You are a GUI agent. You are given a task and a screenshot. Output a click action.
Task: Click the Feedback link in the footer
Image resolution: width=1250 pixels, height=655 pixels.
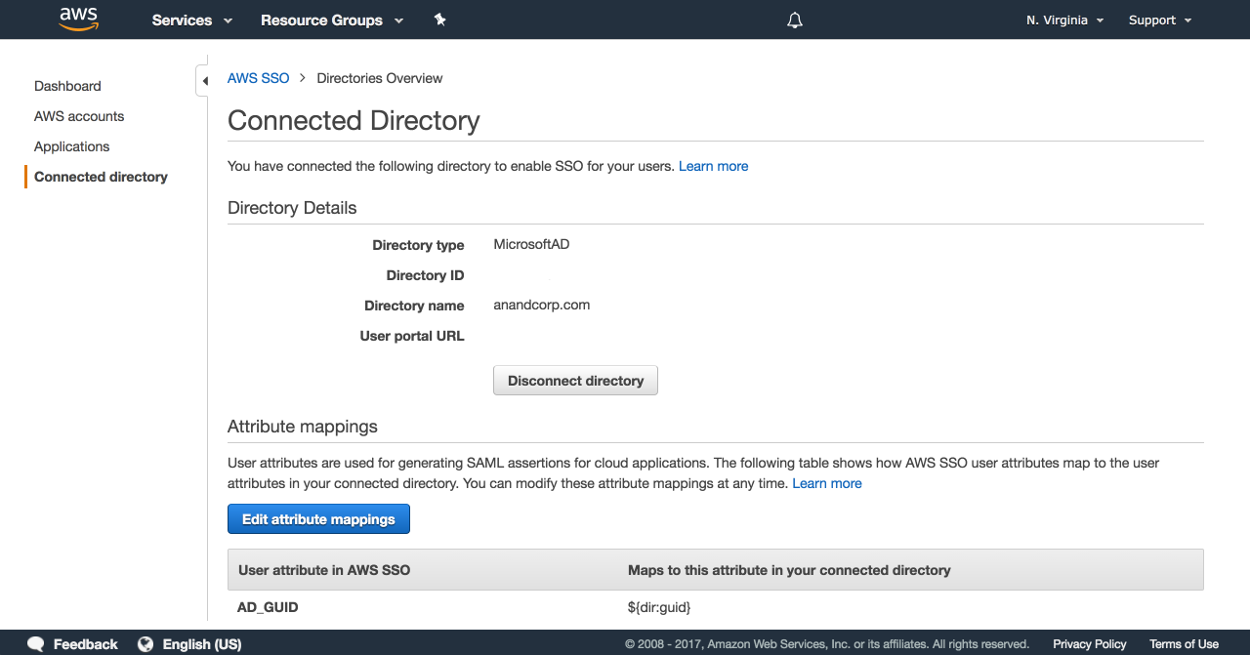(85, 644)
